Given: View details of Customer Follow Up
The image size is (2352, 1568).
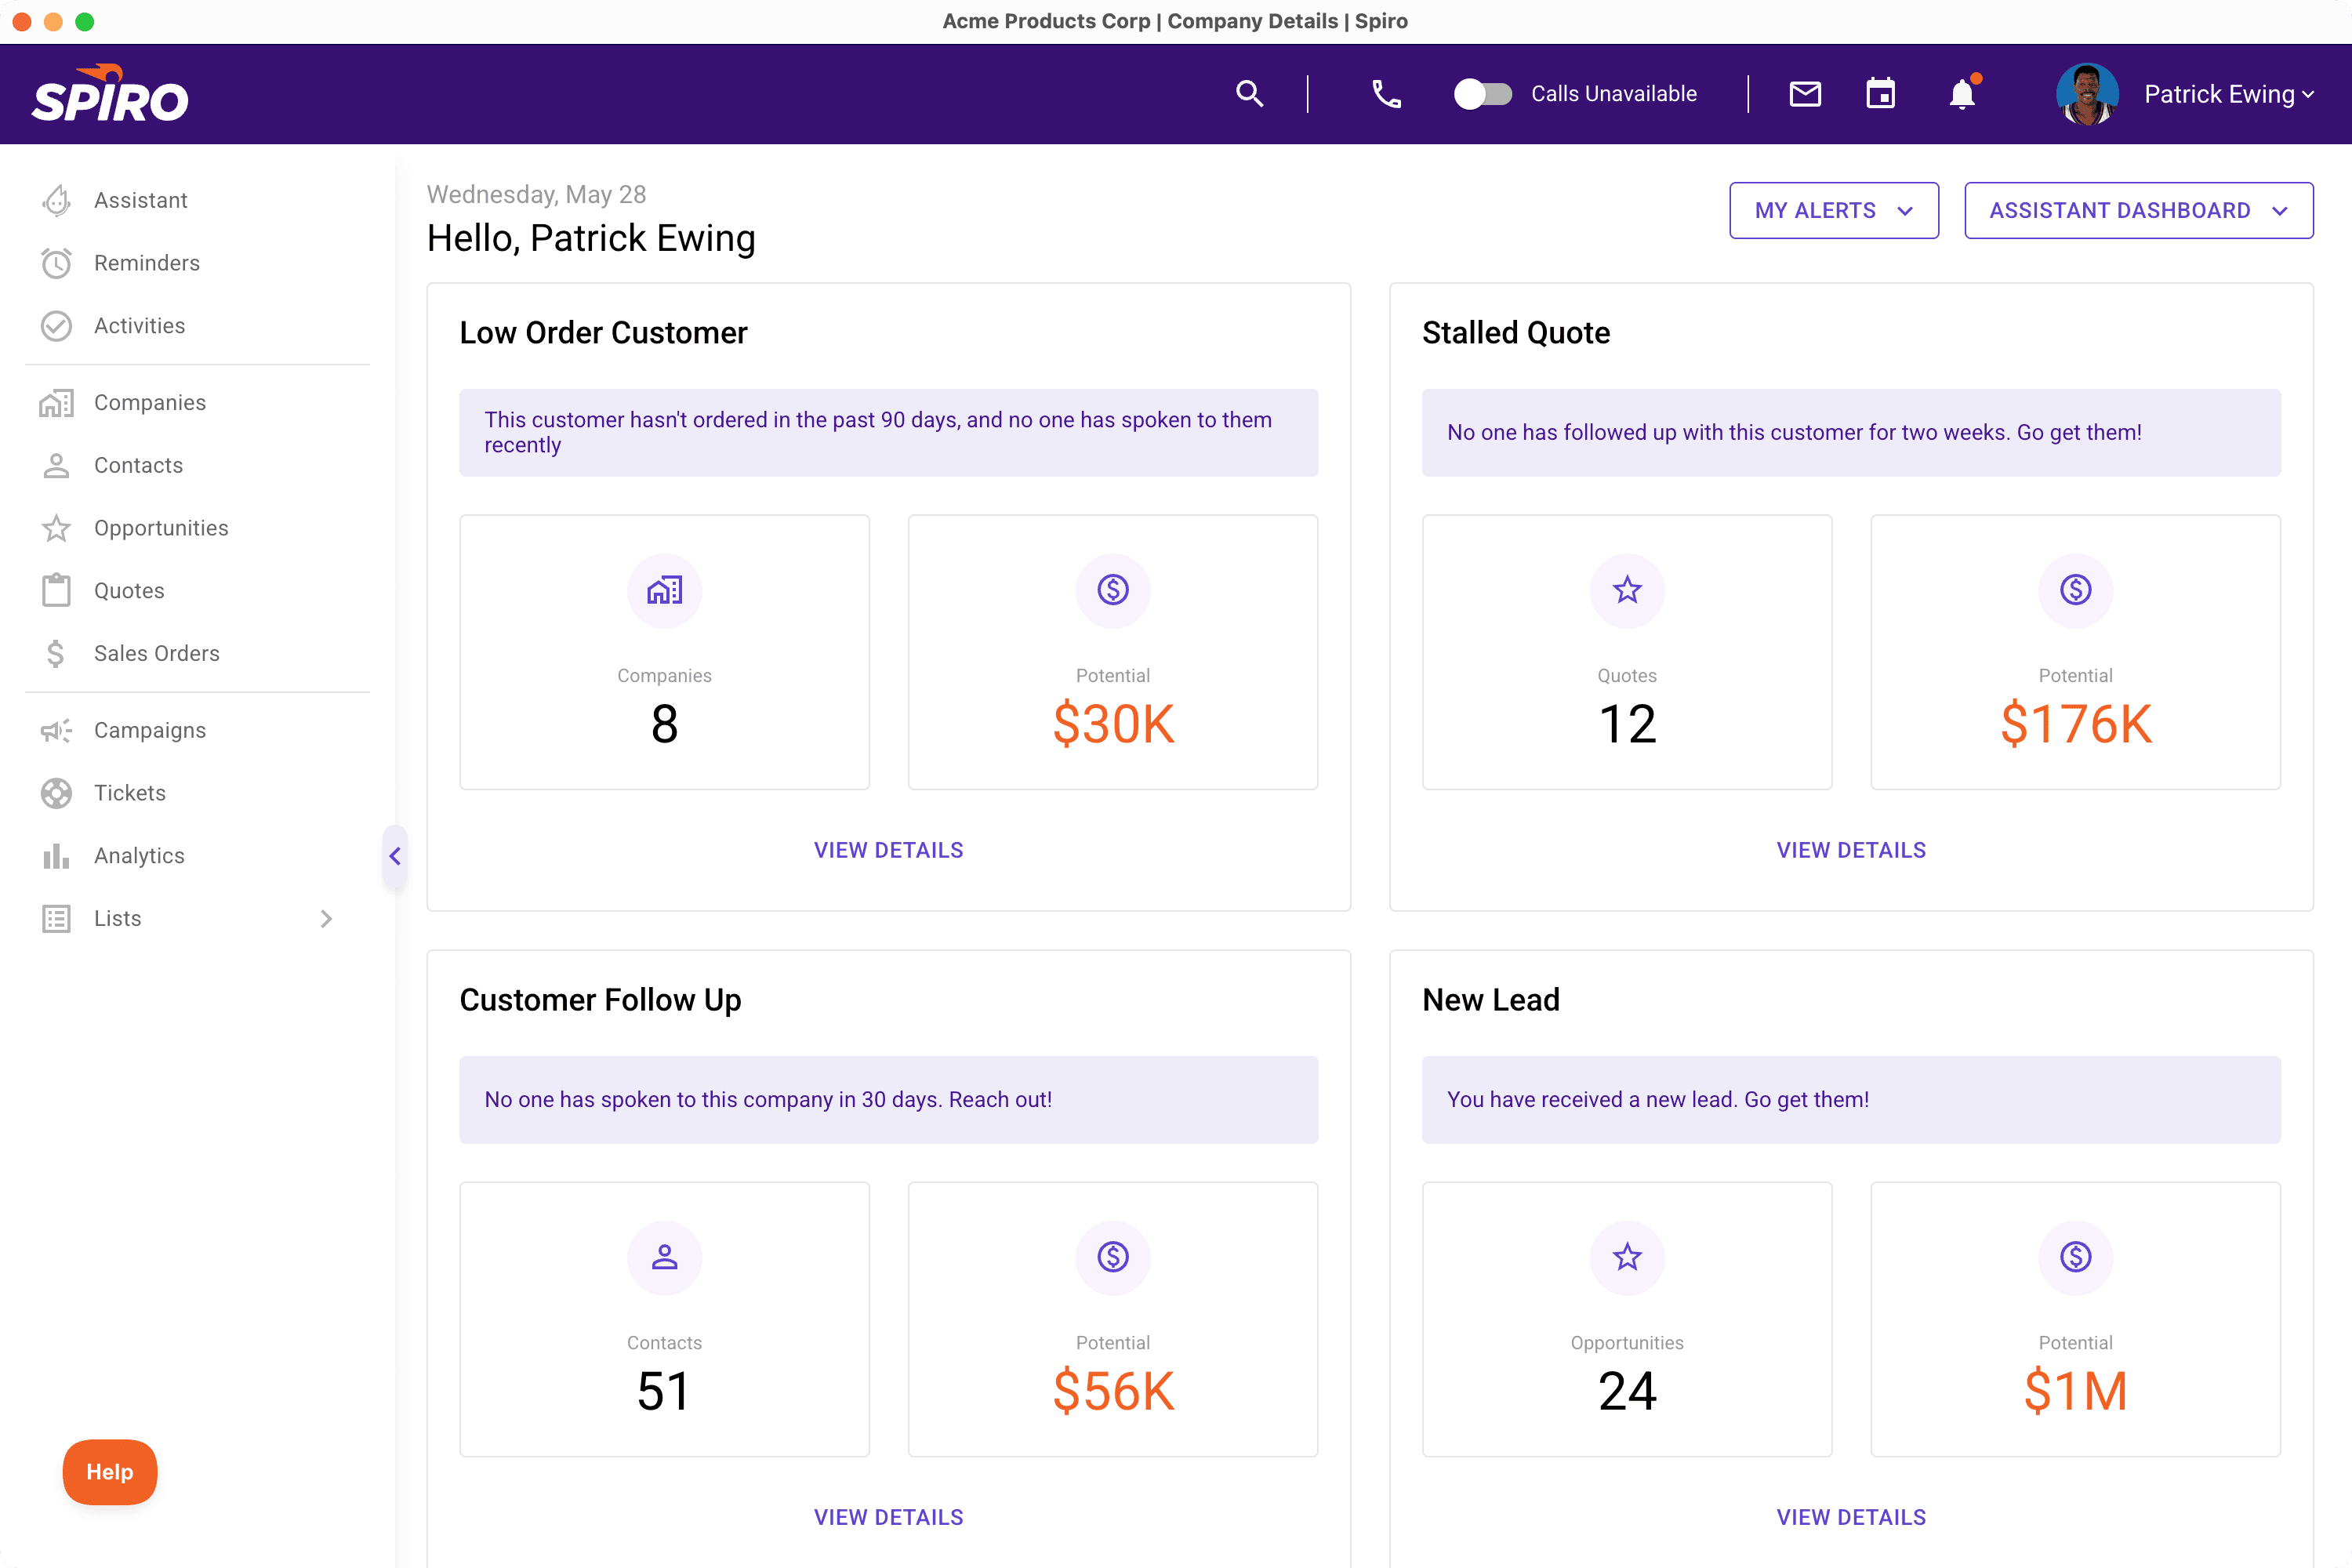Looking at the screenshot, I should (888, 1517).
